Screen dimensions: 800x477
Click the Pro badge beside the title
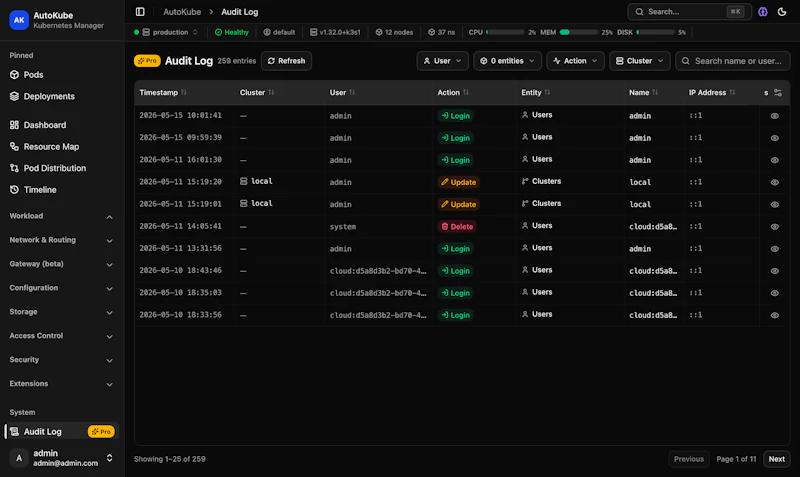(x=147, y=61)
